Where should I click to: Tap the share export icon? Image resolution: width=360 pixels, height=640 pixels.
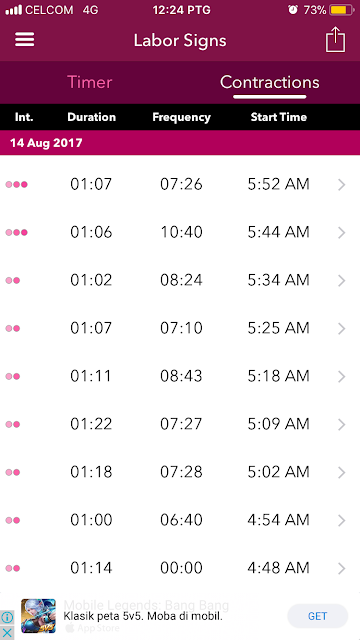coord(335,39)
